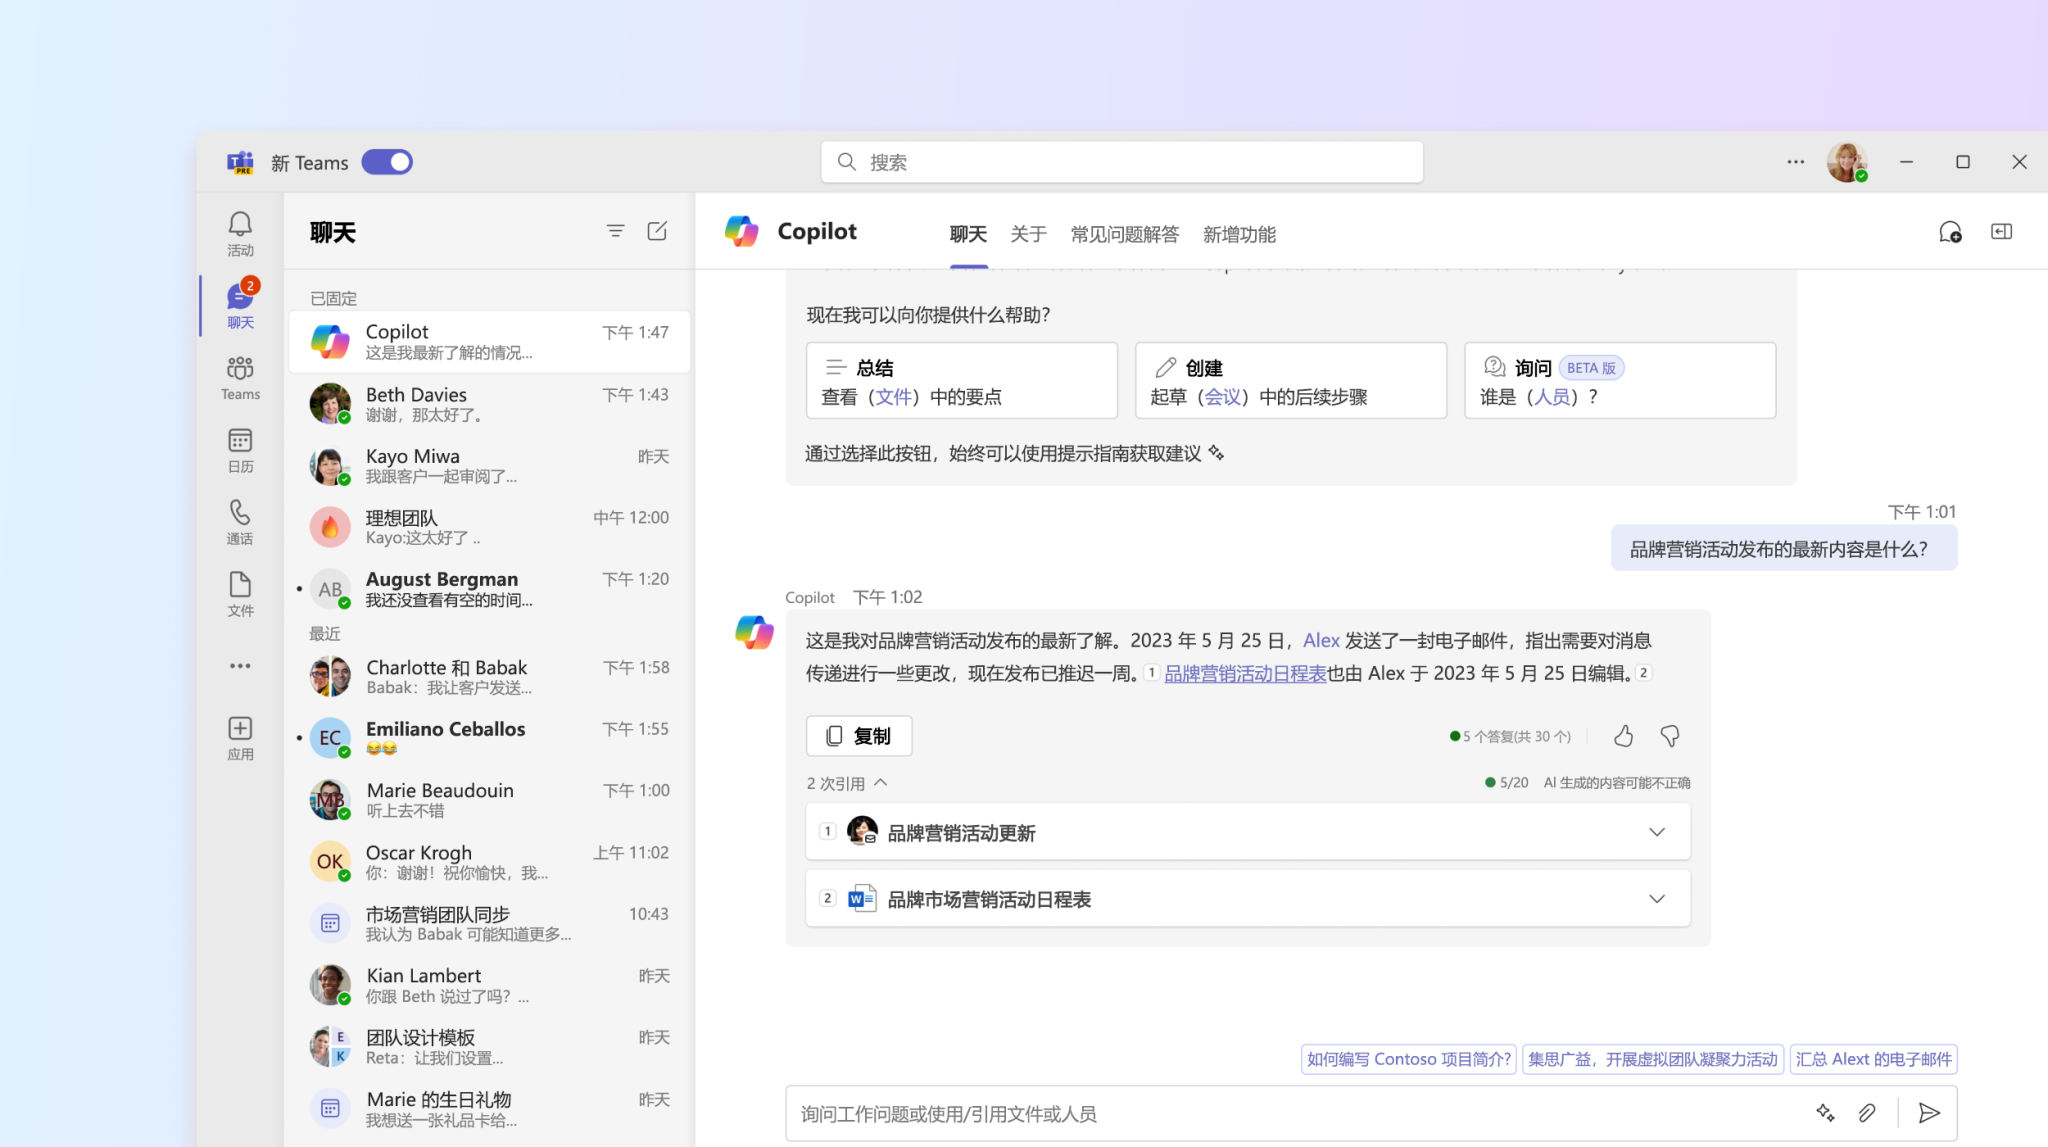Click the 品牌营销活动日程表 hyperlink
The height and width of the screenshot is (1147, 2048).
(x=1243, y=671)
